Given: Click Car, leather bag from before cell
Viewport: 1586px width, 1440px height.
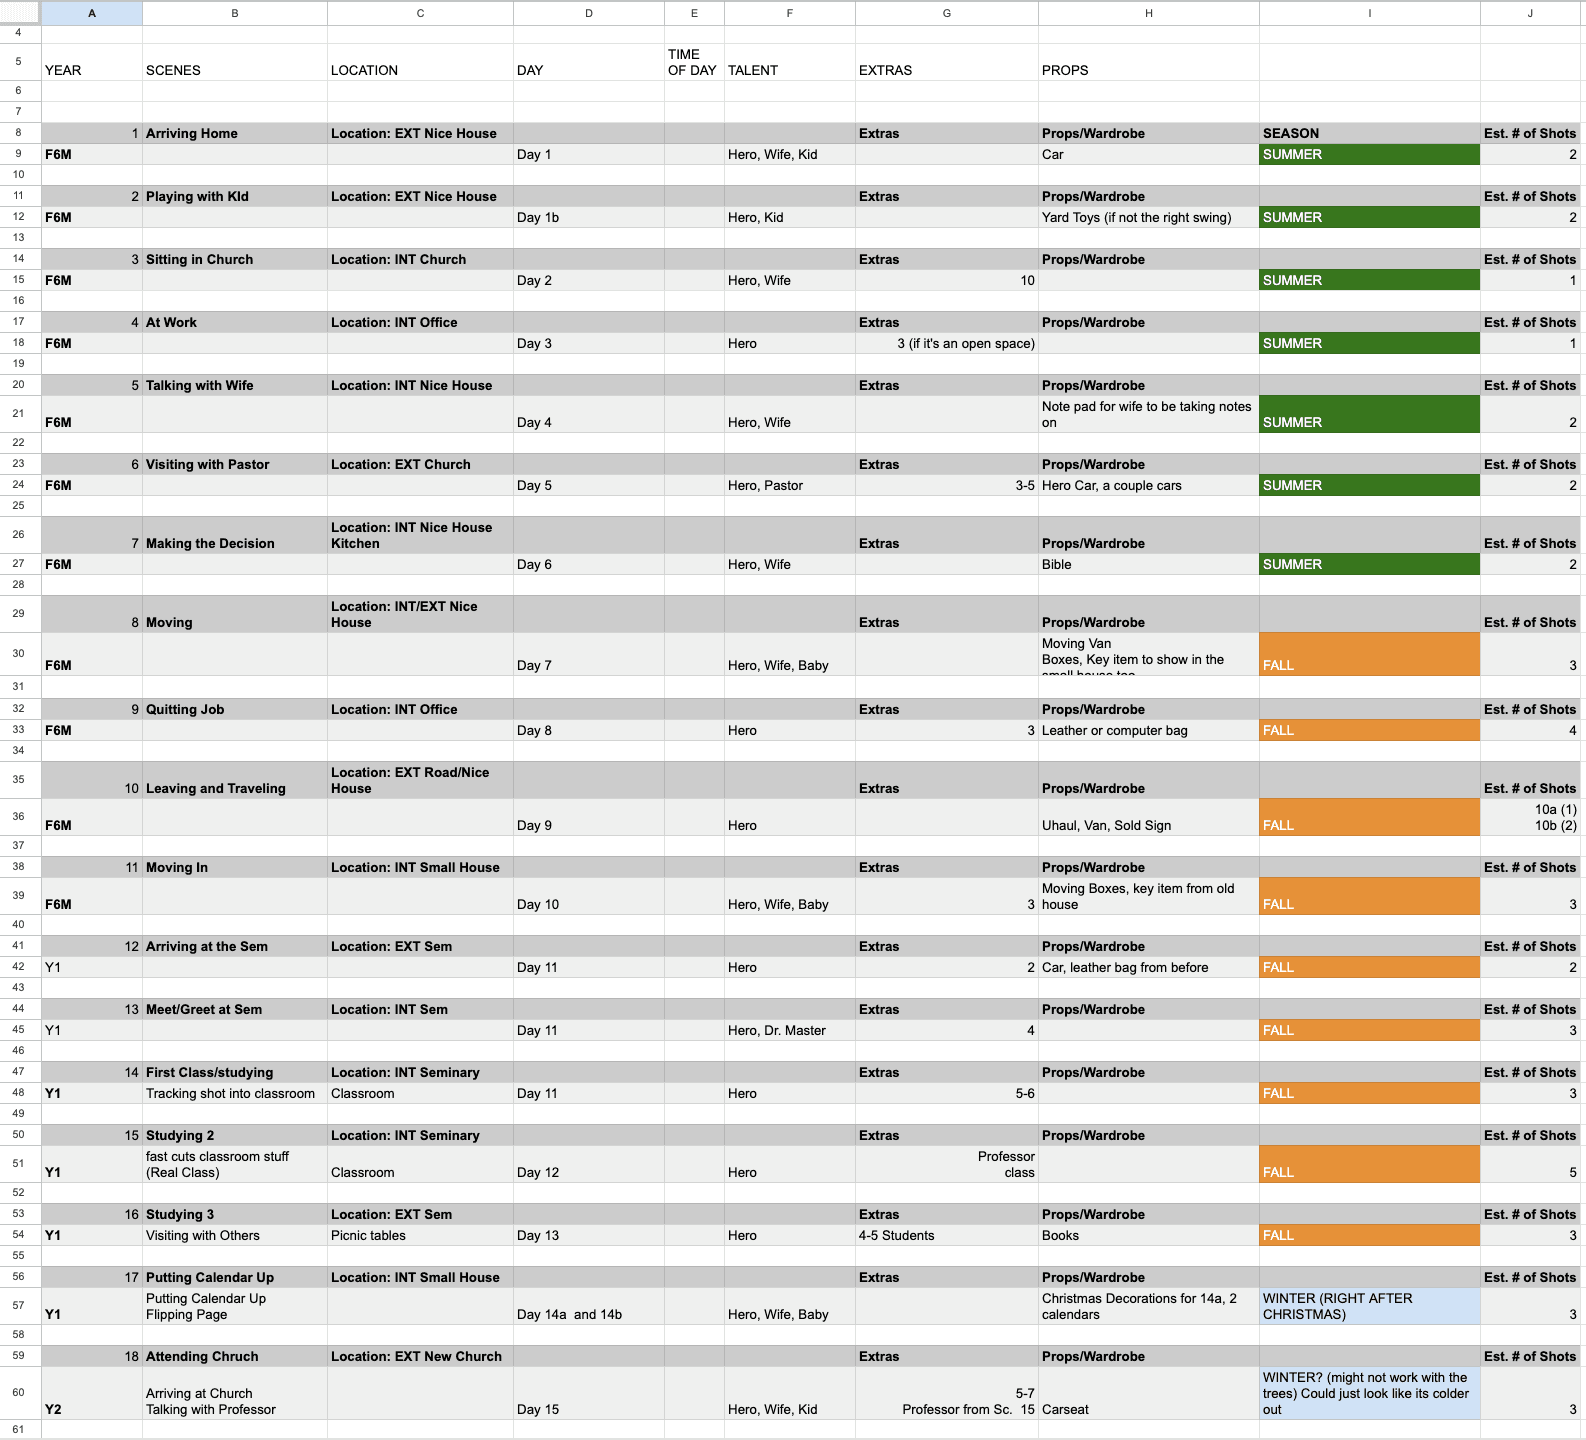Looking at the screenshot, I should tap(1148, 967).
